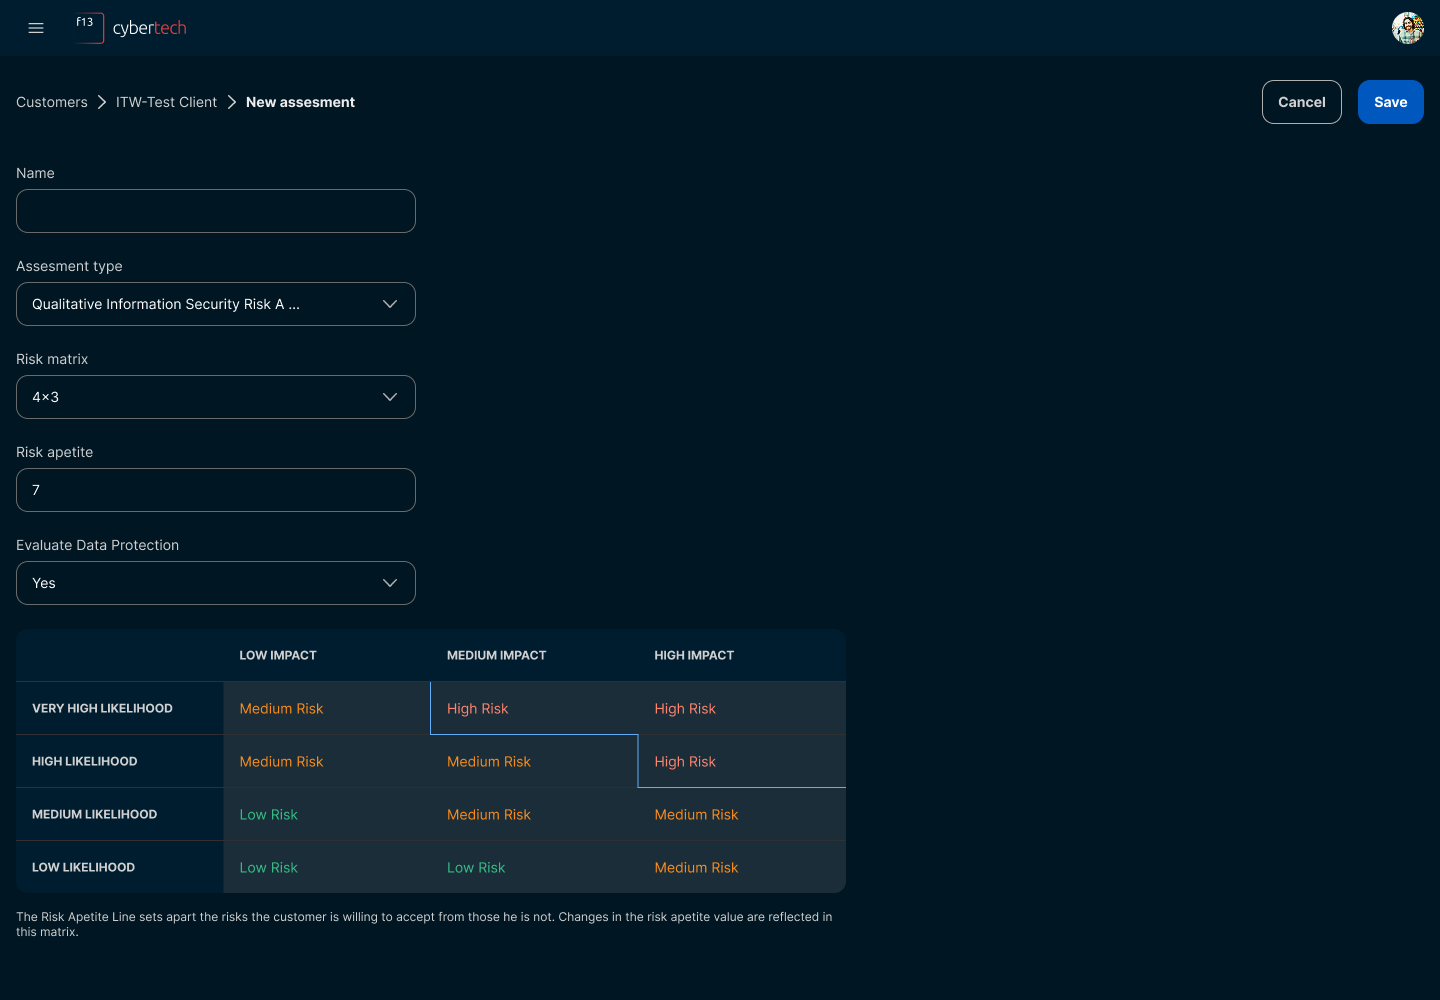1440x1000 pixels.
Task: Click chevron arrow in Evaluate Data Protection field
Action: coord(390,583)
